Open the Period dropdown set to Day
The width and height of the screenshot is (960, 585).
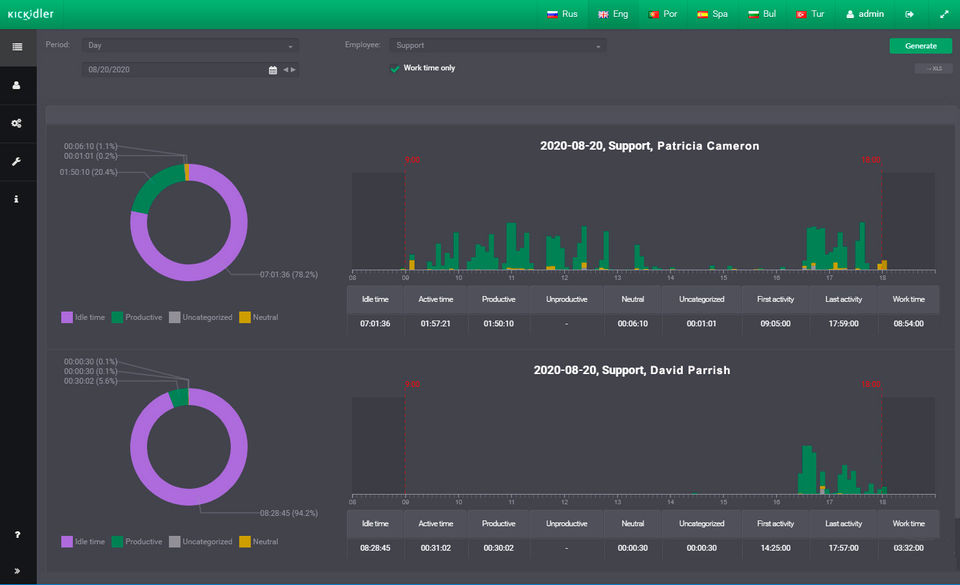coord(190,45)
